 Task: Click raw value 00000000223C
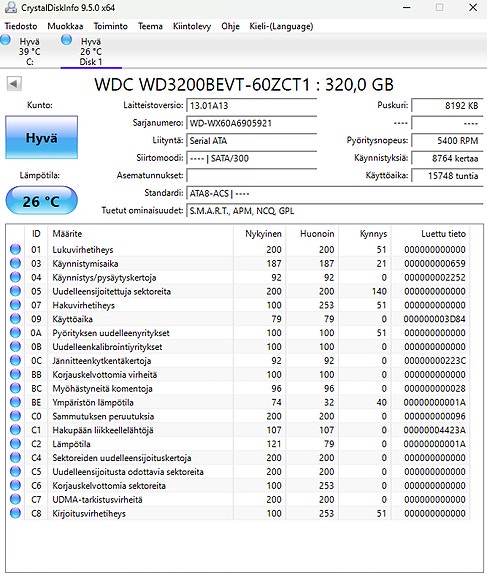[x=435, y=361]
